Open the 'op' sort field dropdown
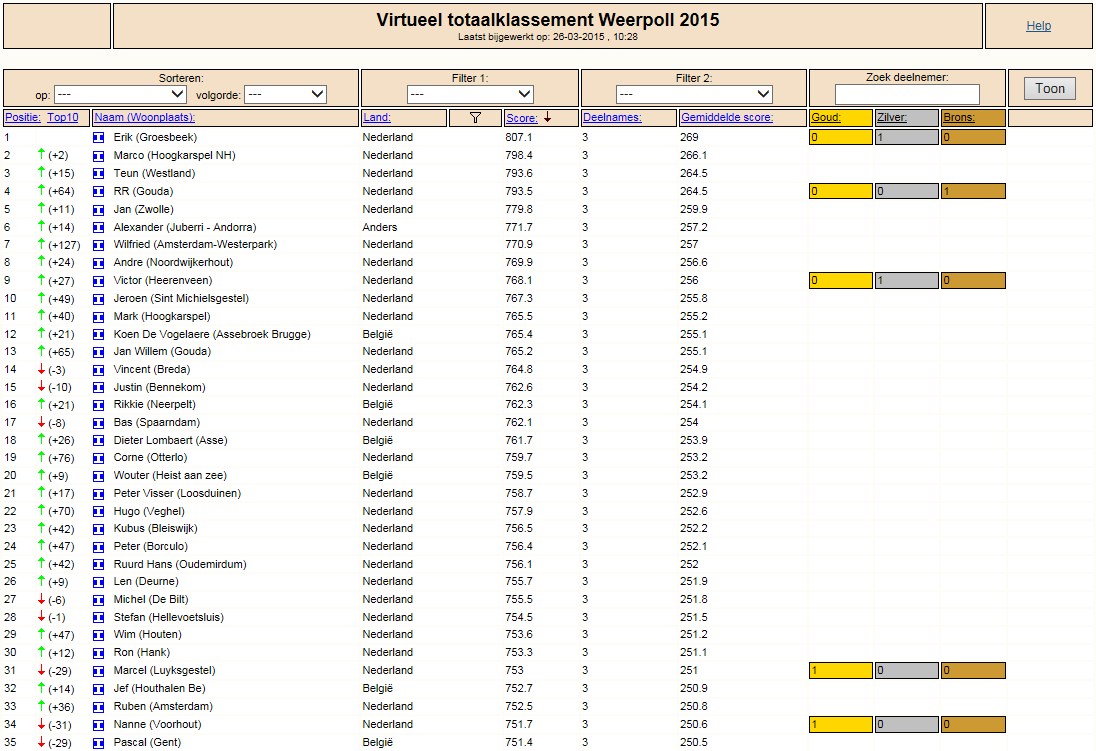The height and width of the screenshot is (751, 1096). pyautogui.click(x=120, y=94)
